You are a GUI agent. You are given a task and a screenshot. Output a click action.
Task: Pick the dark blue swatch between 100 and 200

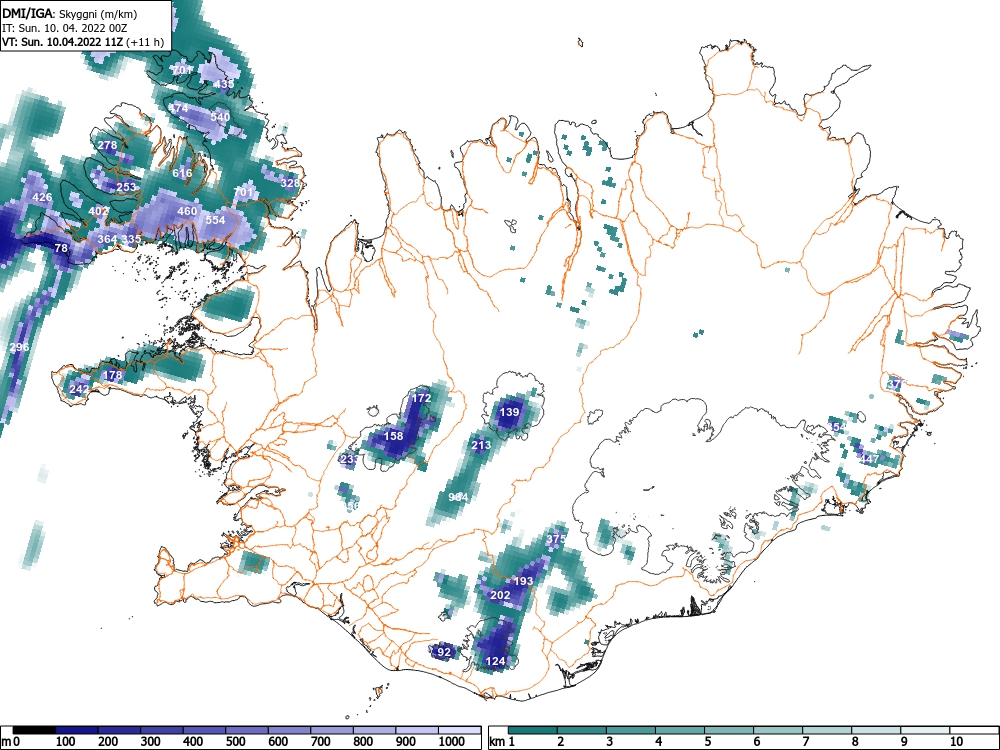[x=77, y=730]
